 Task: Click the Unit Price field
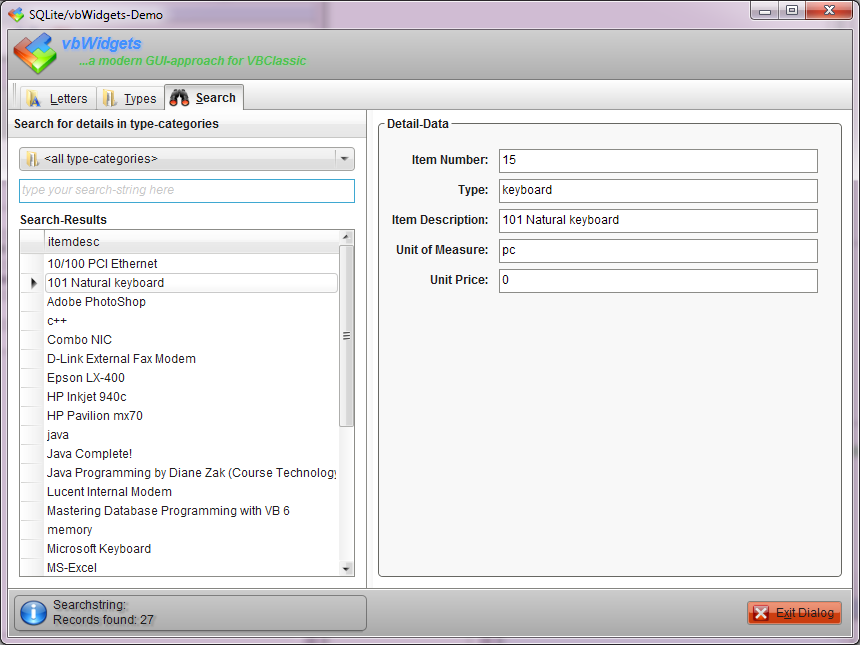coord(658,280)
